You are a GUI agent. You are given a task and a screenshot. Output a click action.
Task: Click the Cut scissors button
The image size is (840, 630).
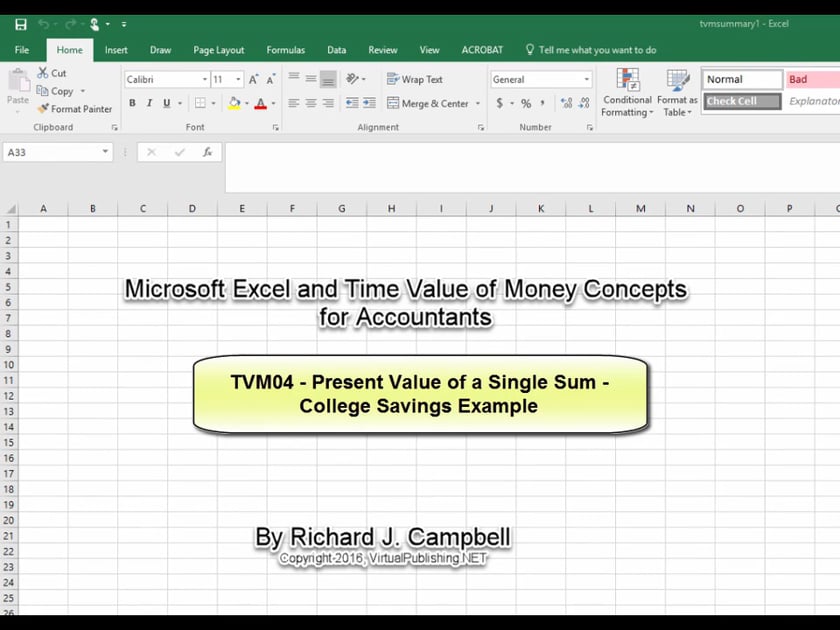pos(52,73)
